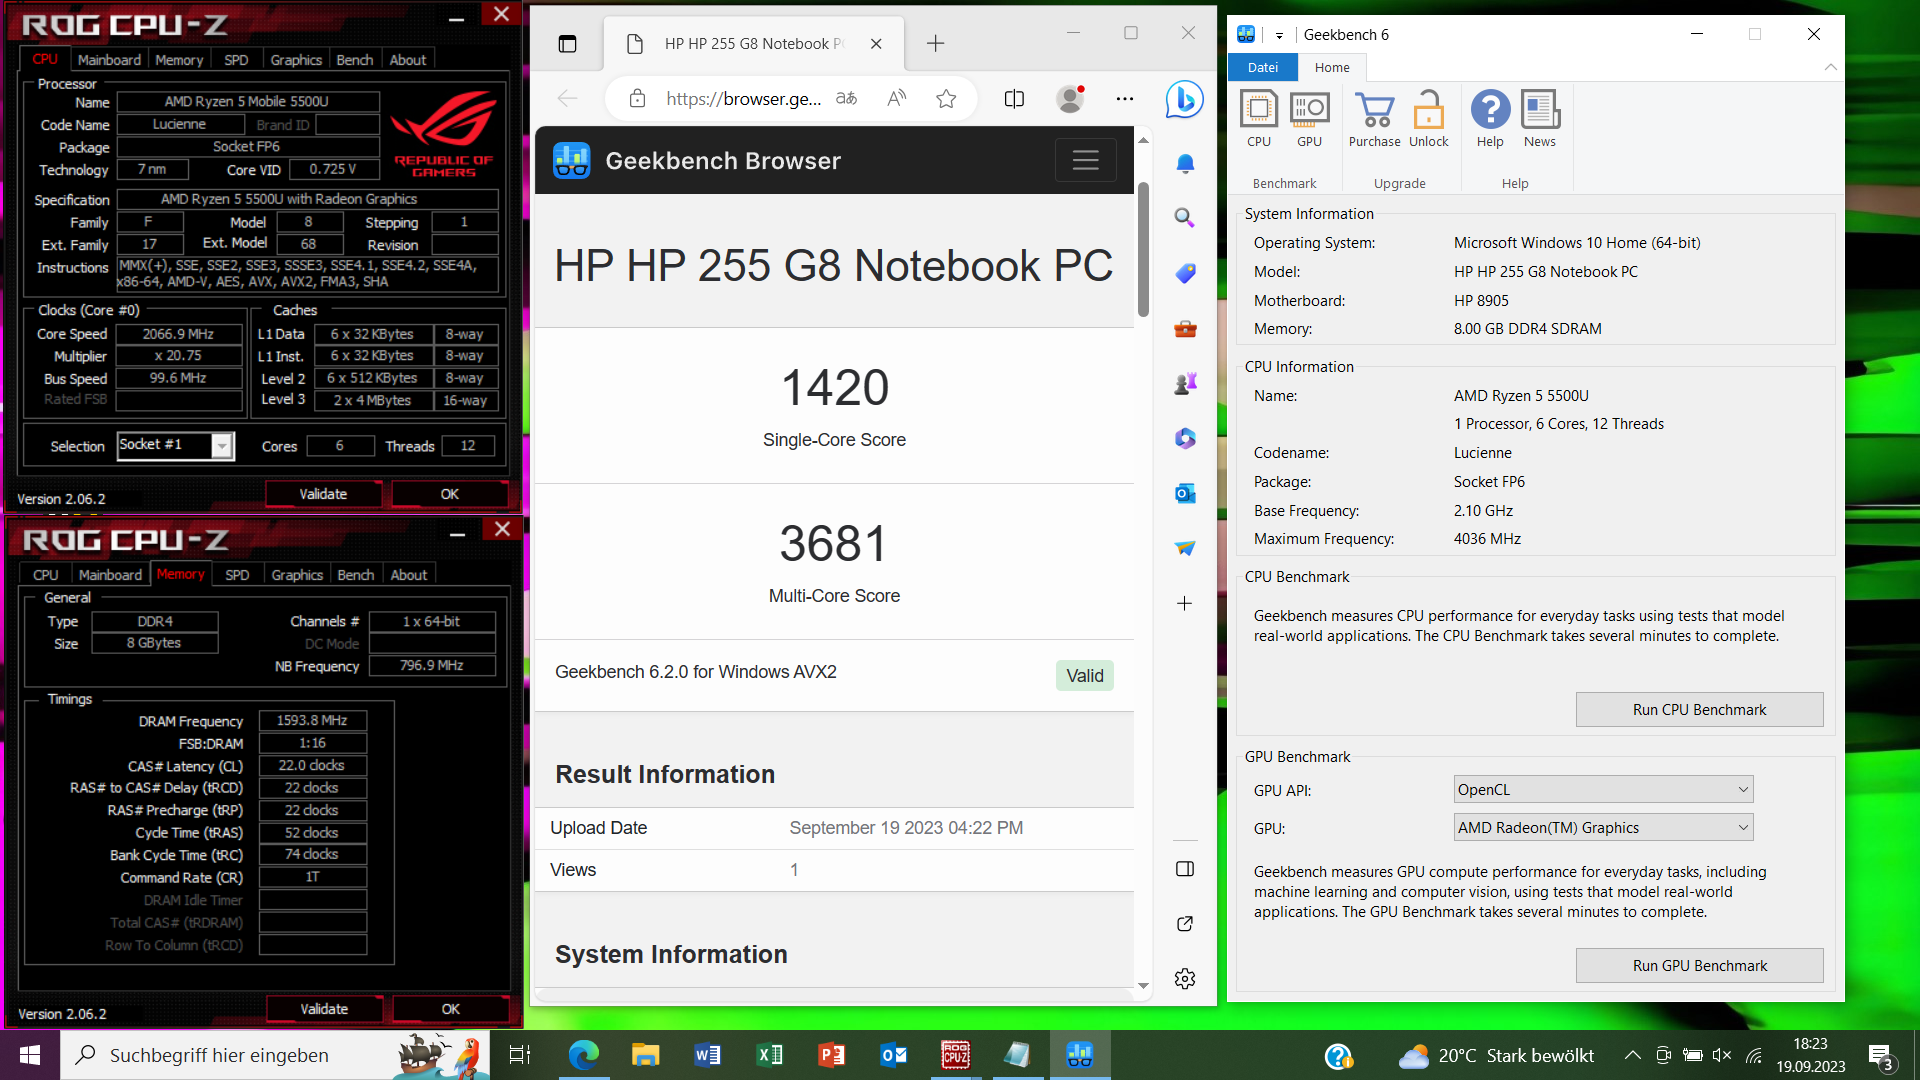Image resolution: width=1920 pixels, height=1080 pixels.
Task: Click Run GPU Benchmark button
Action: tap(1699, 965)
